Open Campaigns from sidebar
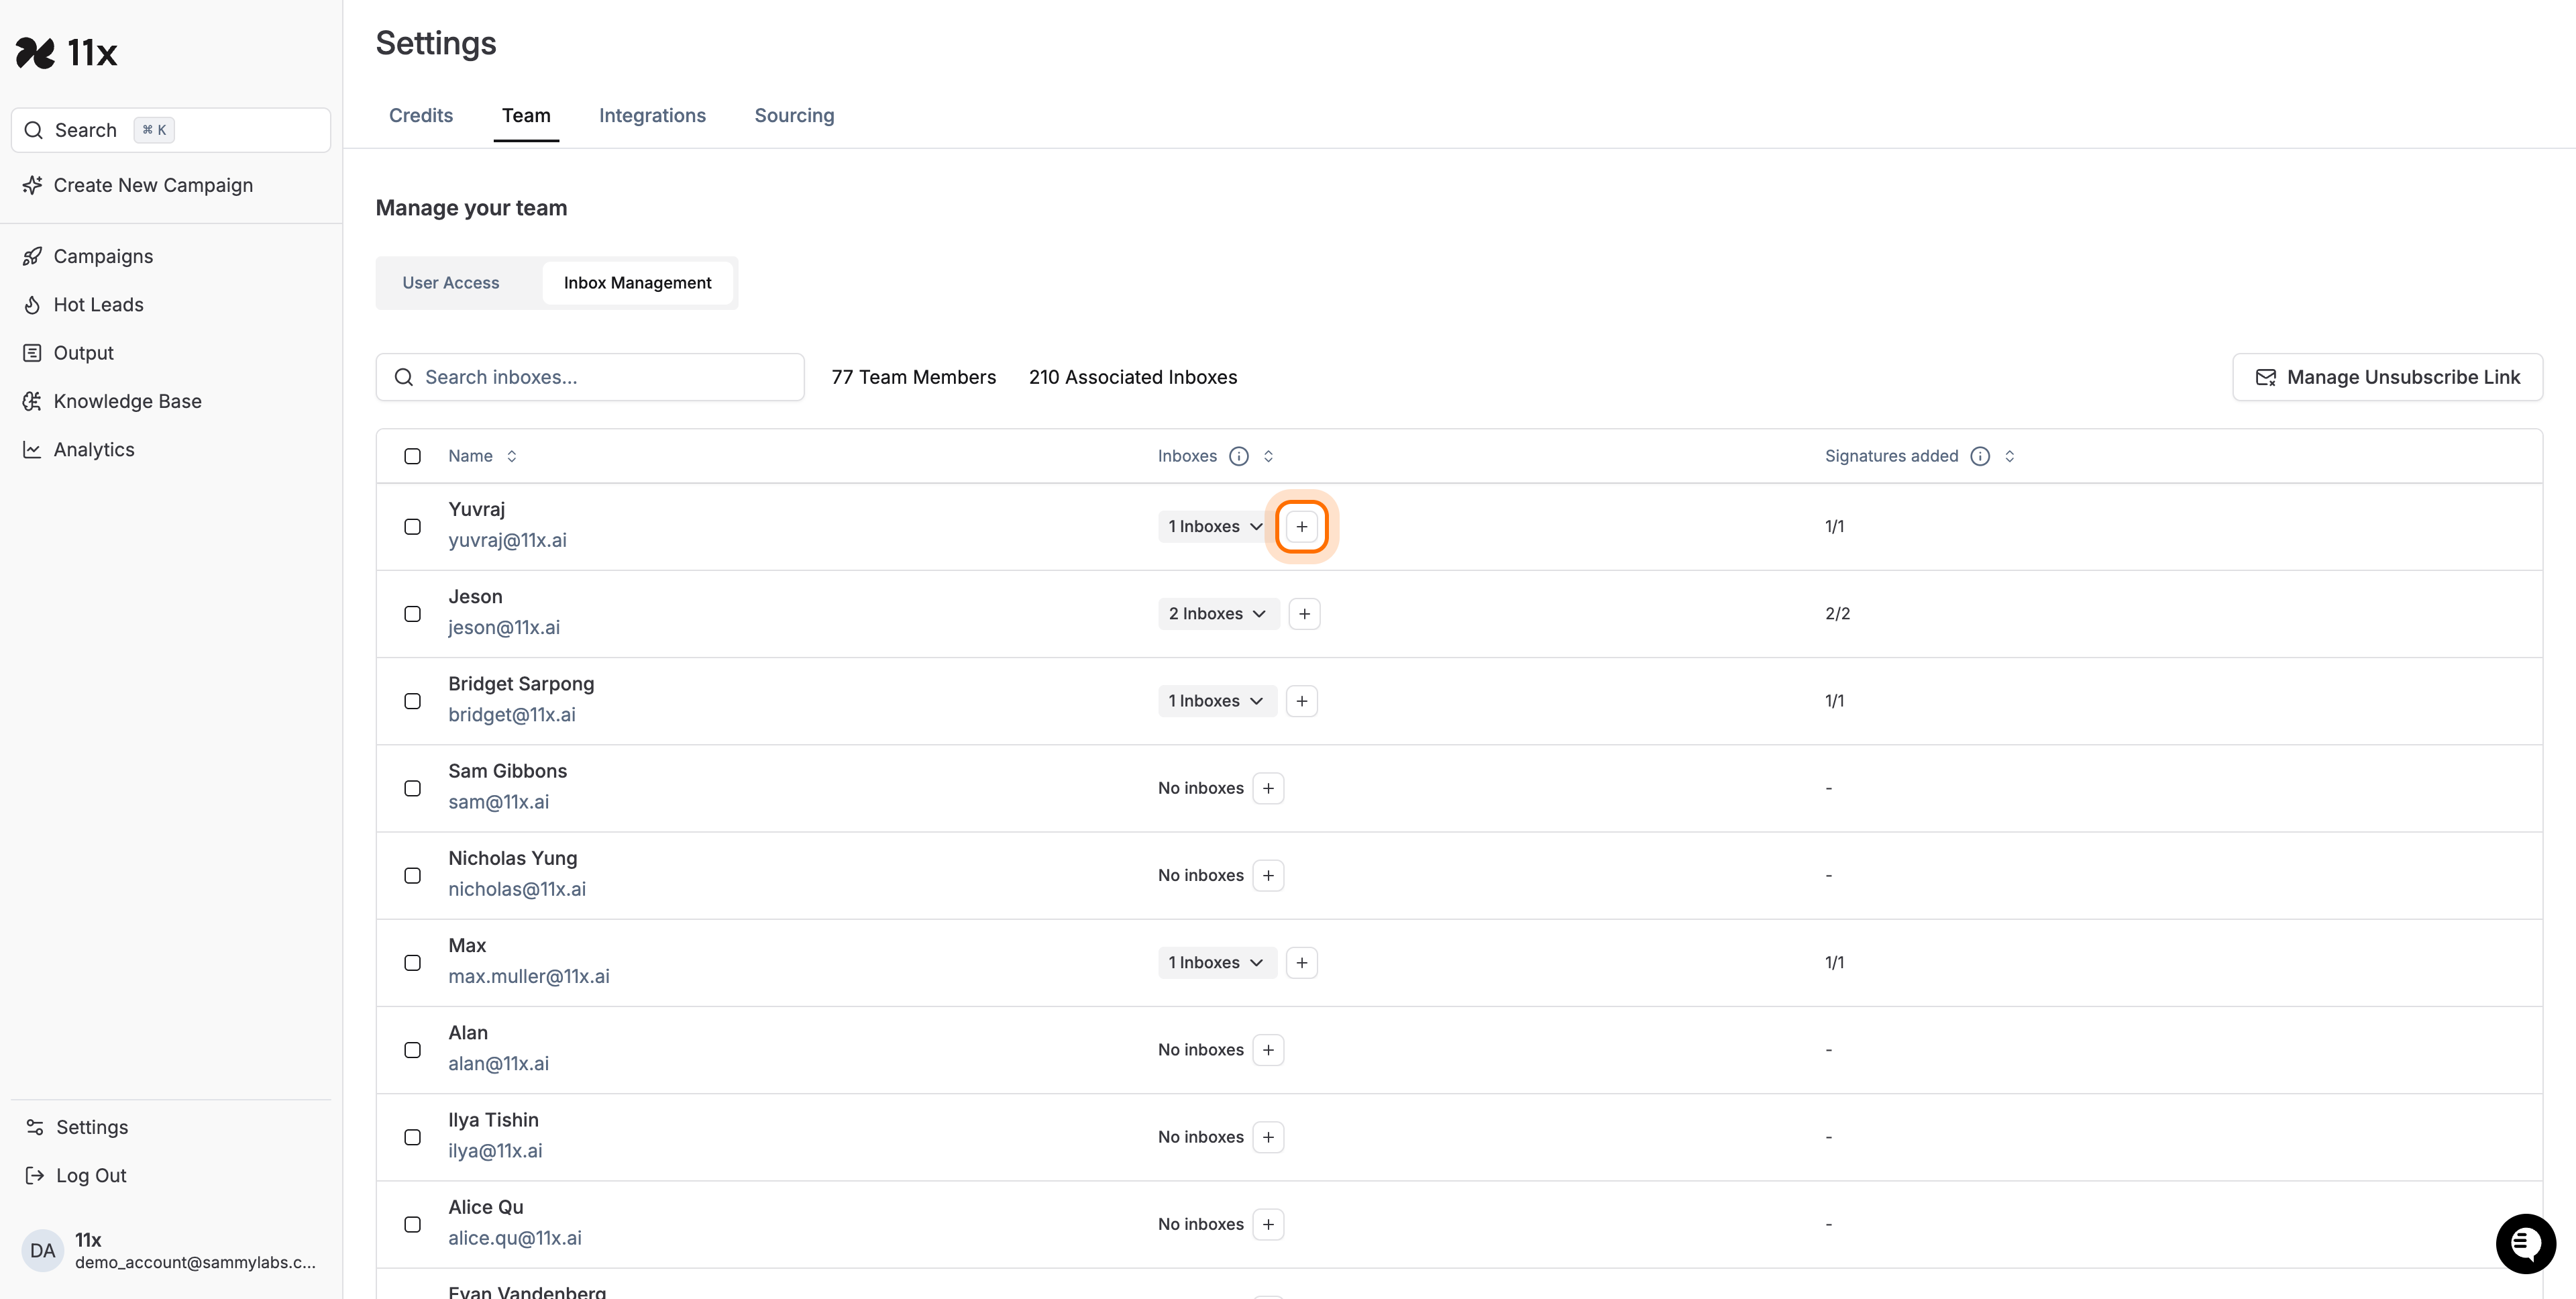The image size is (2576, 1299). click(x=103, y=256)
